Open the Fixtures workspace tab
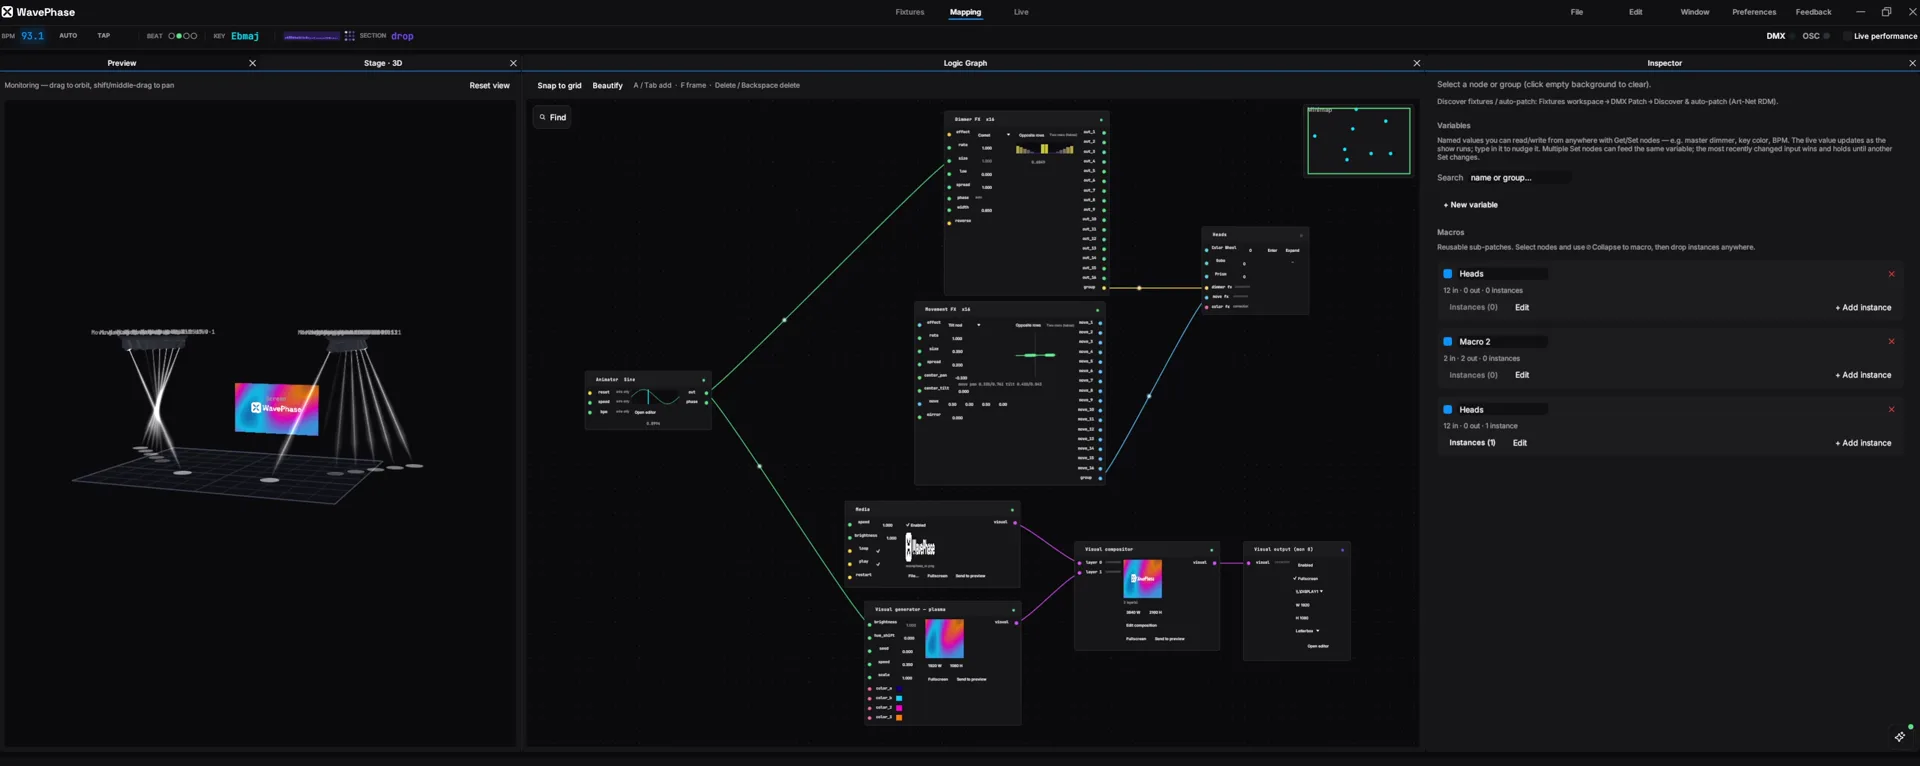Image resolution: width=1920 pixels, height=766 pixels. click(910, 12)
